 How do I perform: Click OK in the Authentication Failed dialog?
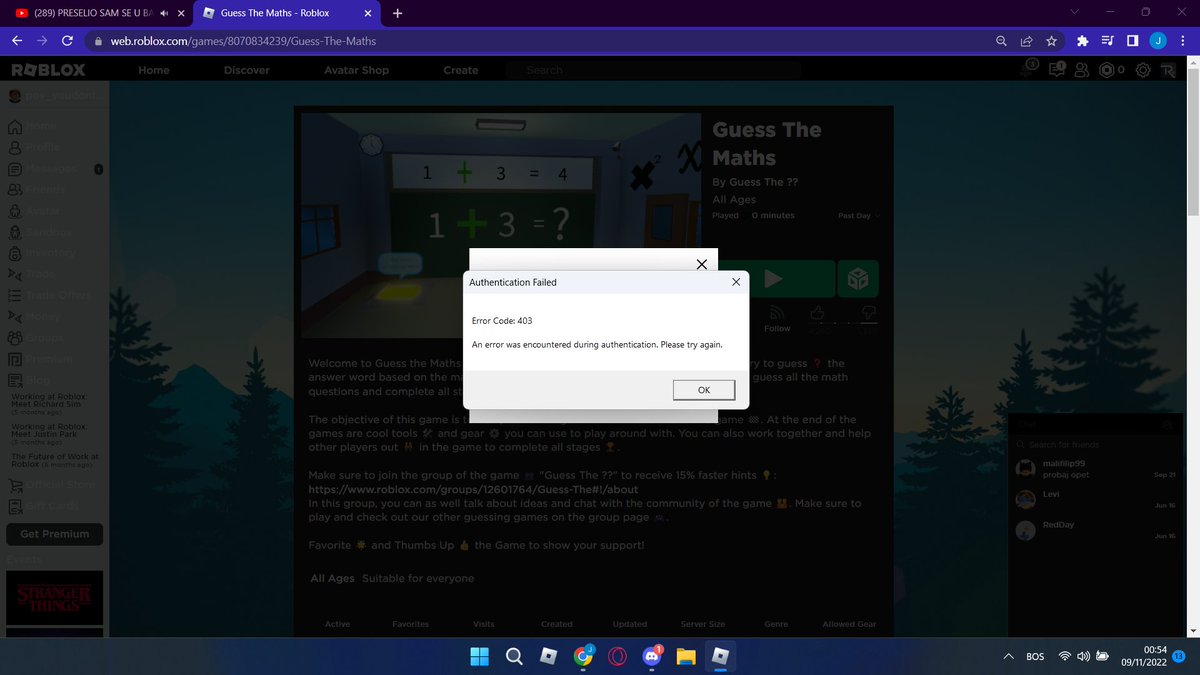(x=704, y=390)
